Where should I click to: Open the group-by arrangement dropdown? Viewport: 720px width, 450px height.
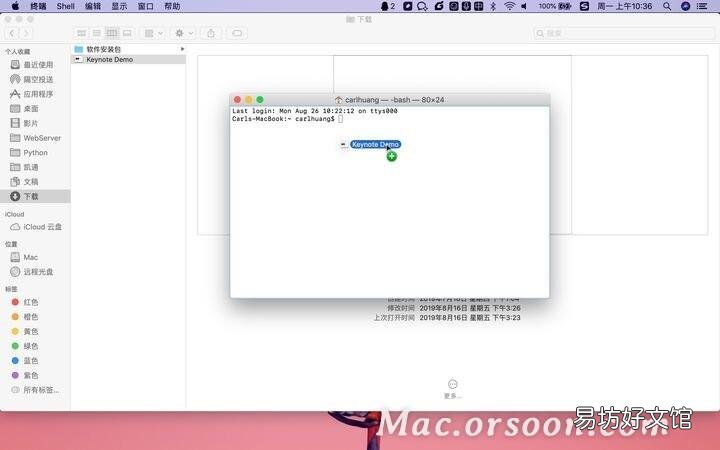(x=153, y=33)
